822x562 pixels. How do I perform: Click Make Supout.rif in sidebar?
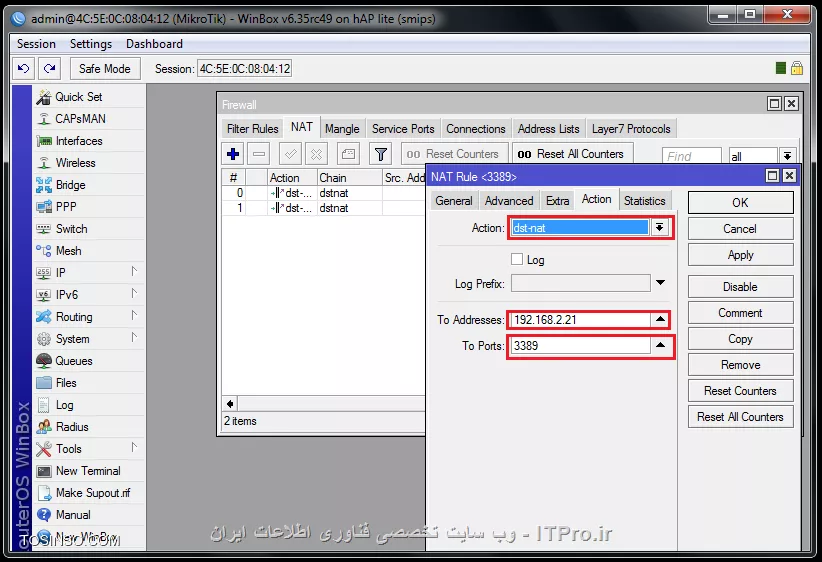[93, 493]
